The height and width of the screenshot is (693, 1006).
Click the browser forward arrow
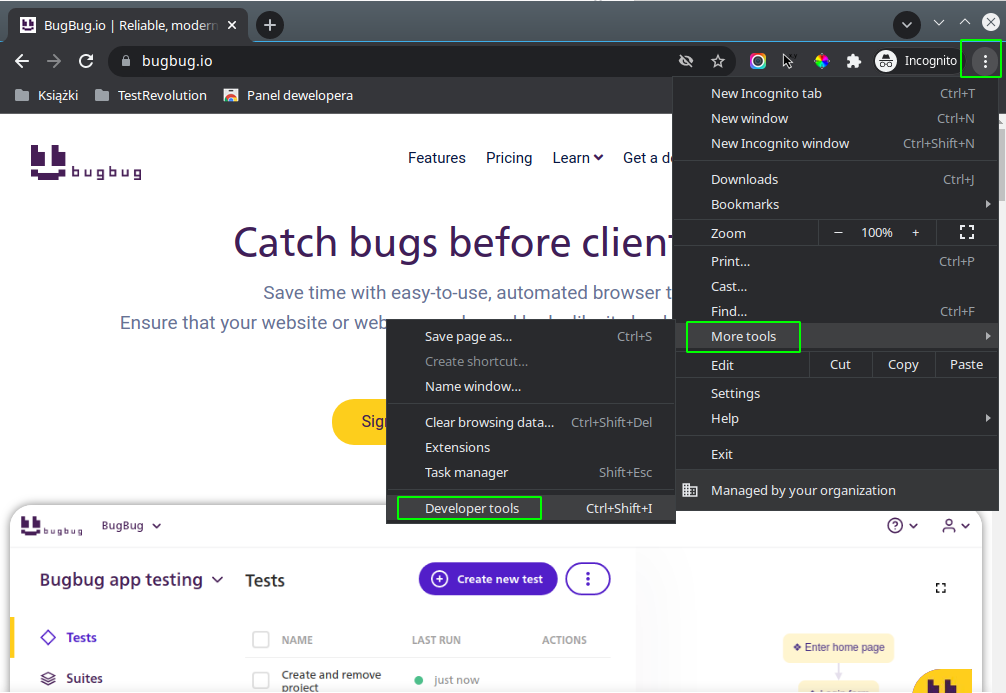coord(54,61)
